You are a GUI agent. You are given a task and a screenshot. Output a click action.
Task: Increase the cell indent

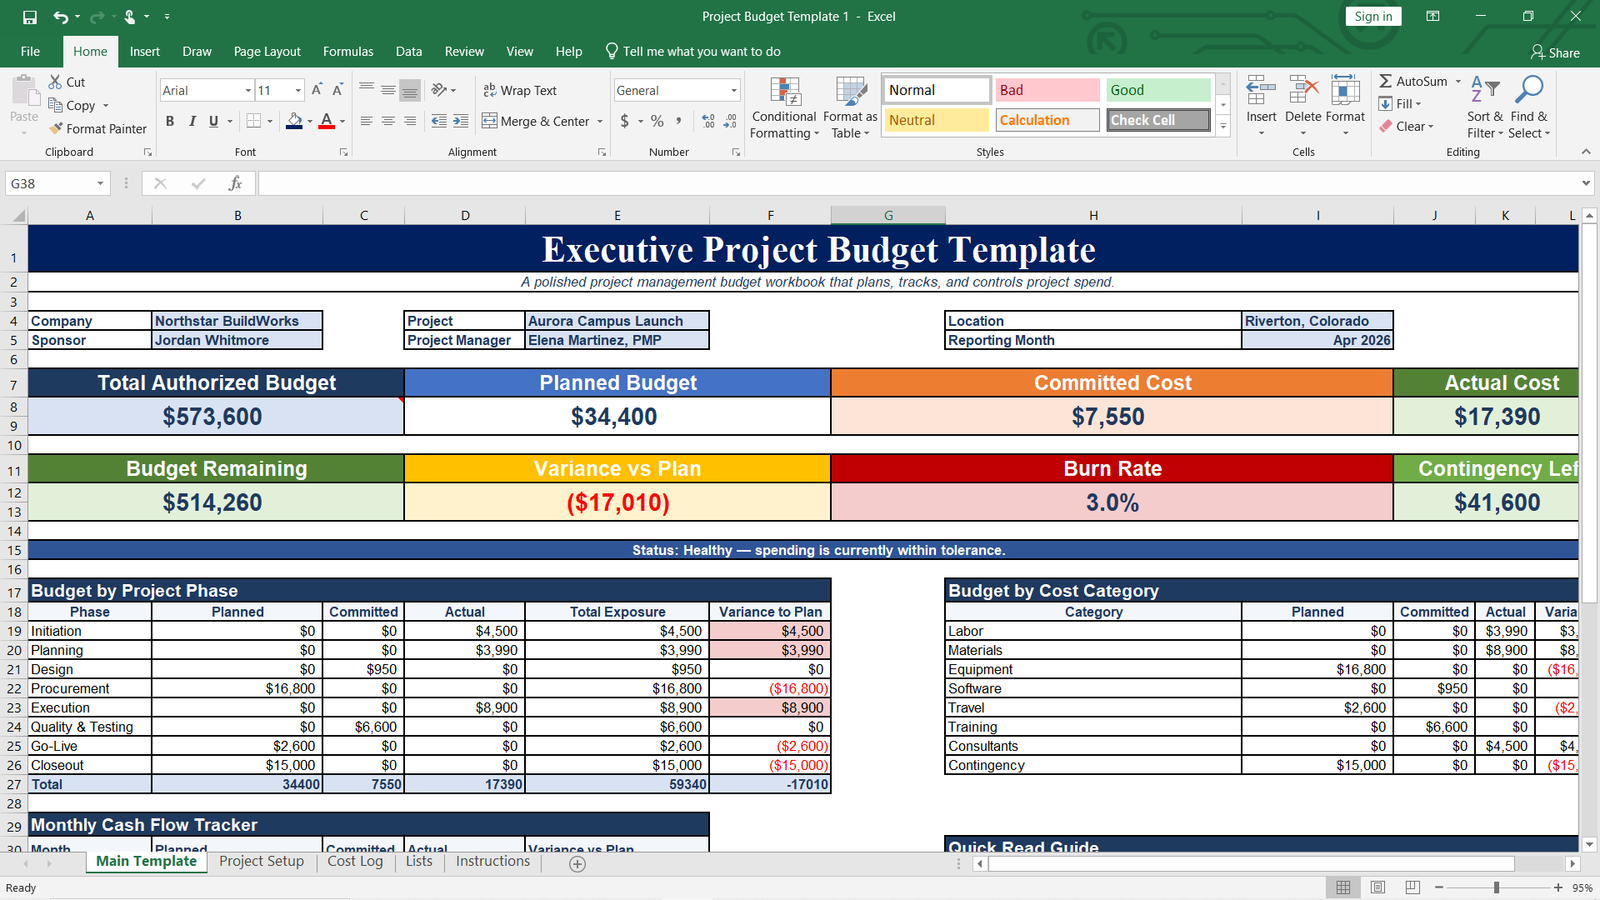[x=460, y=121]
